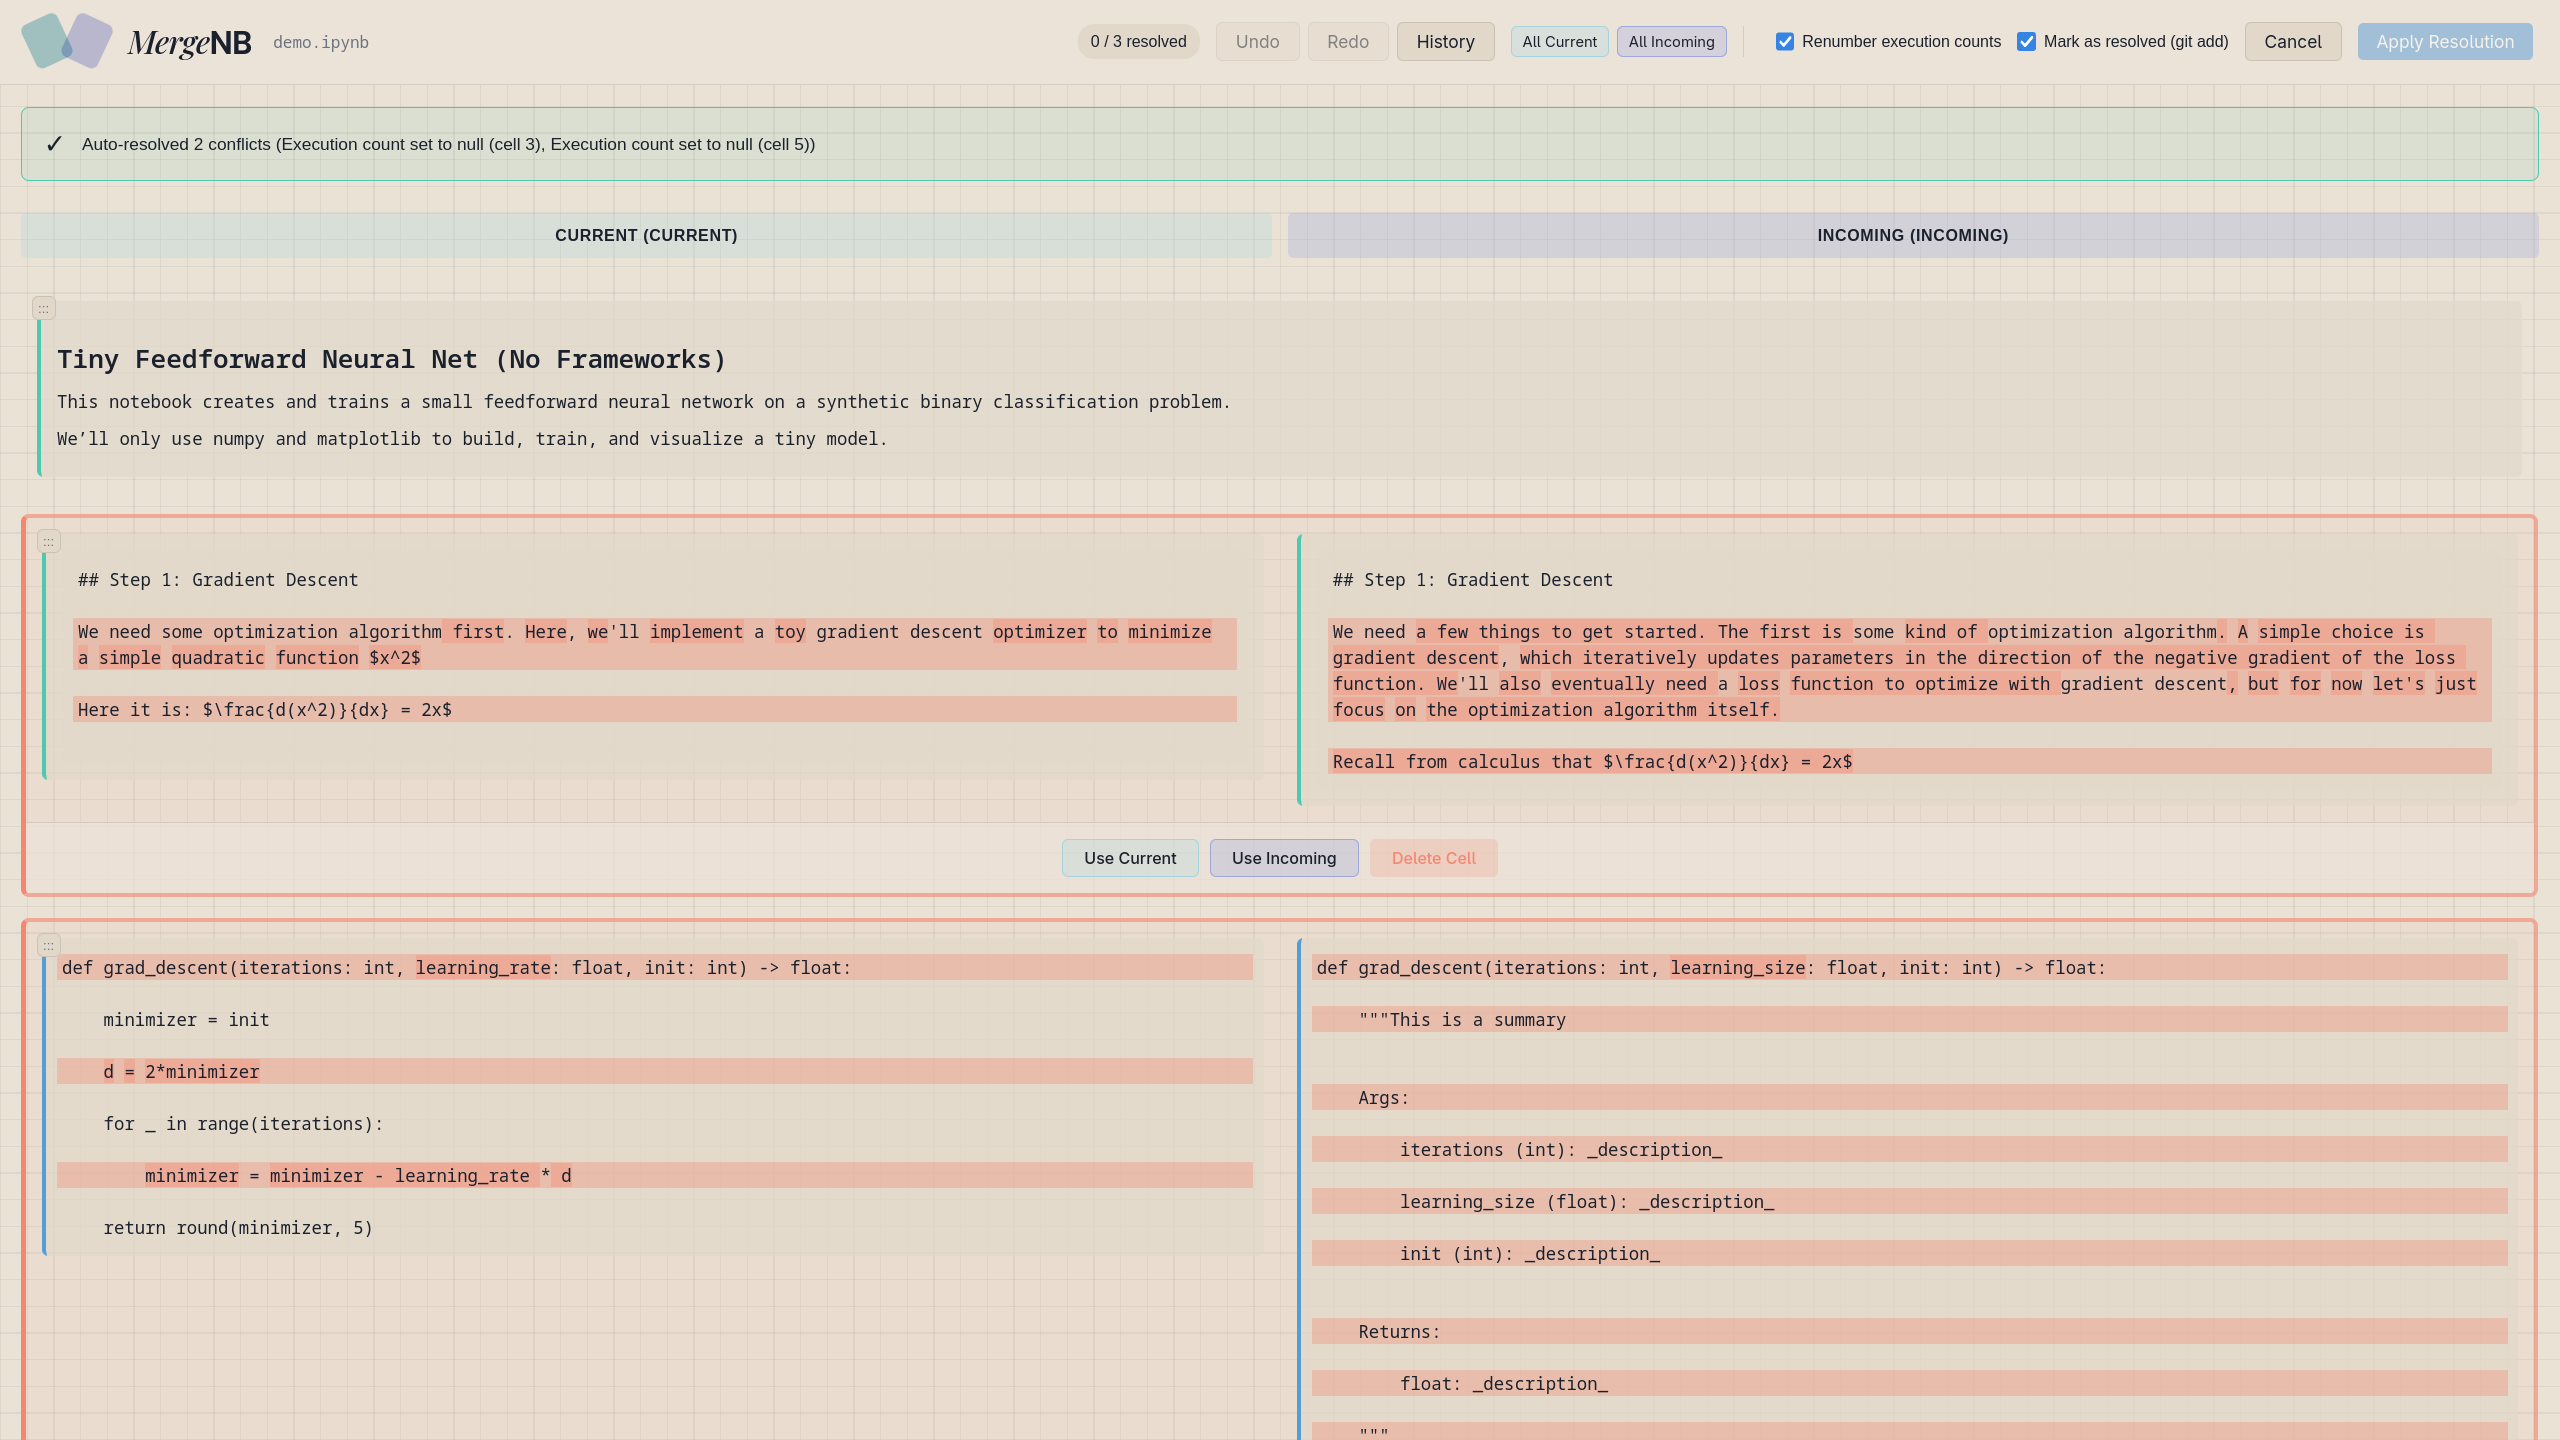
Task: Click the current-side '## Step 1: Gradient Descent' heading
Action: [218, 580]
